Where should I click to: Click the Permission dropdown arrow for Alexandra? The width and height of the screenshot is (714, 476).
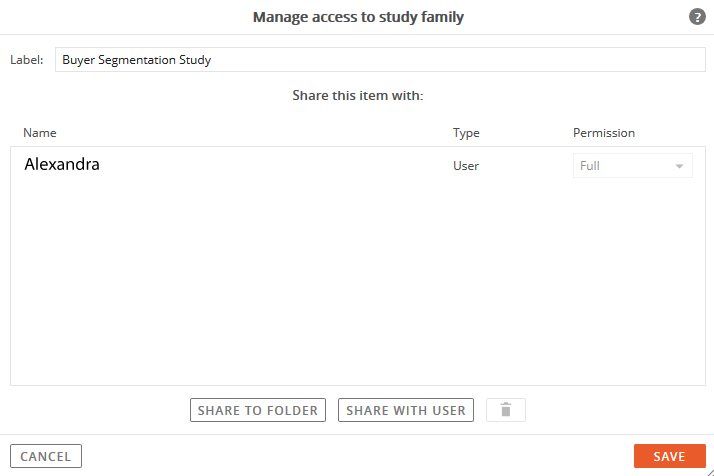tap(679, 166)
